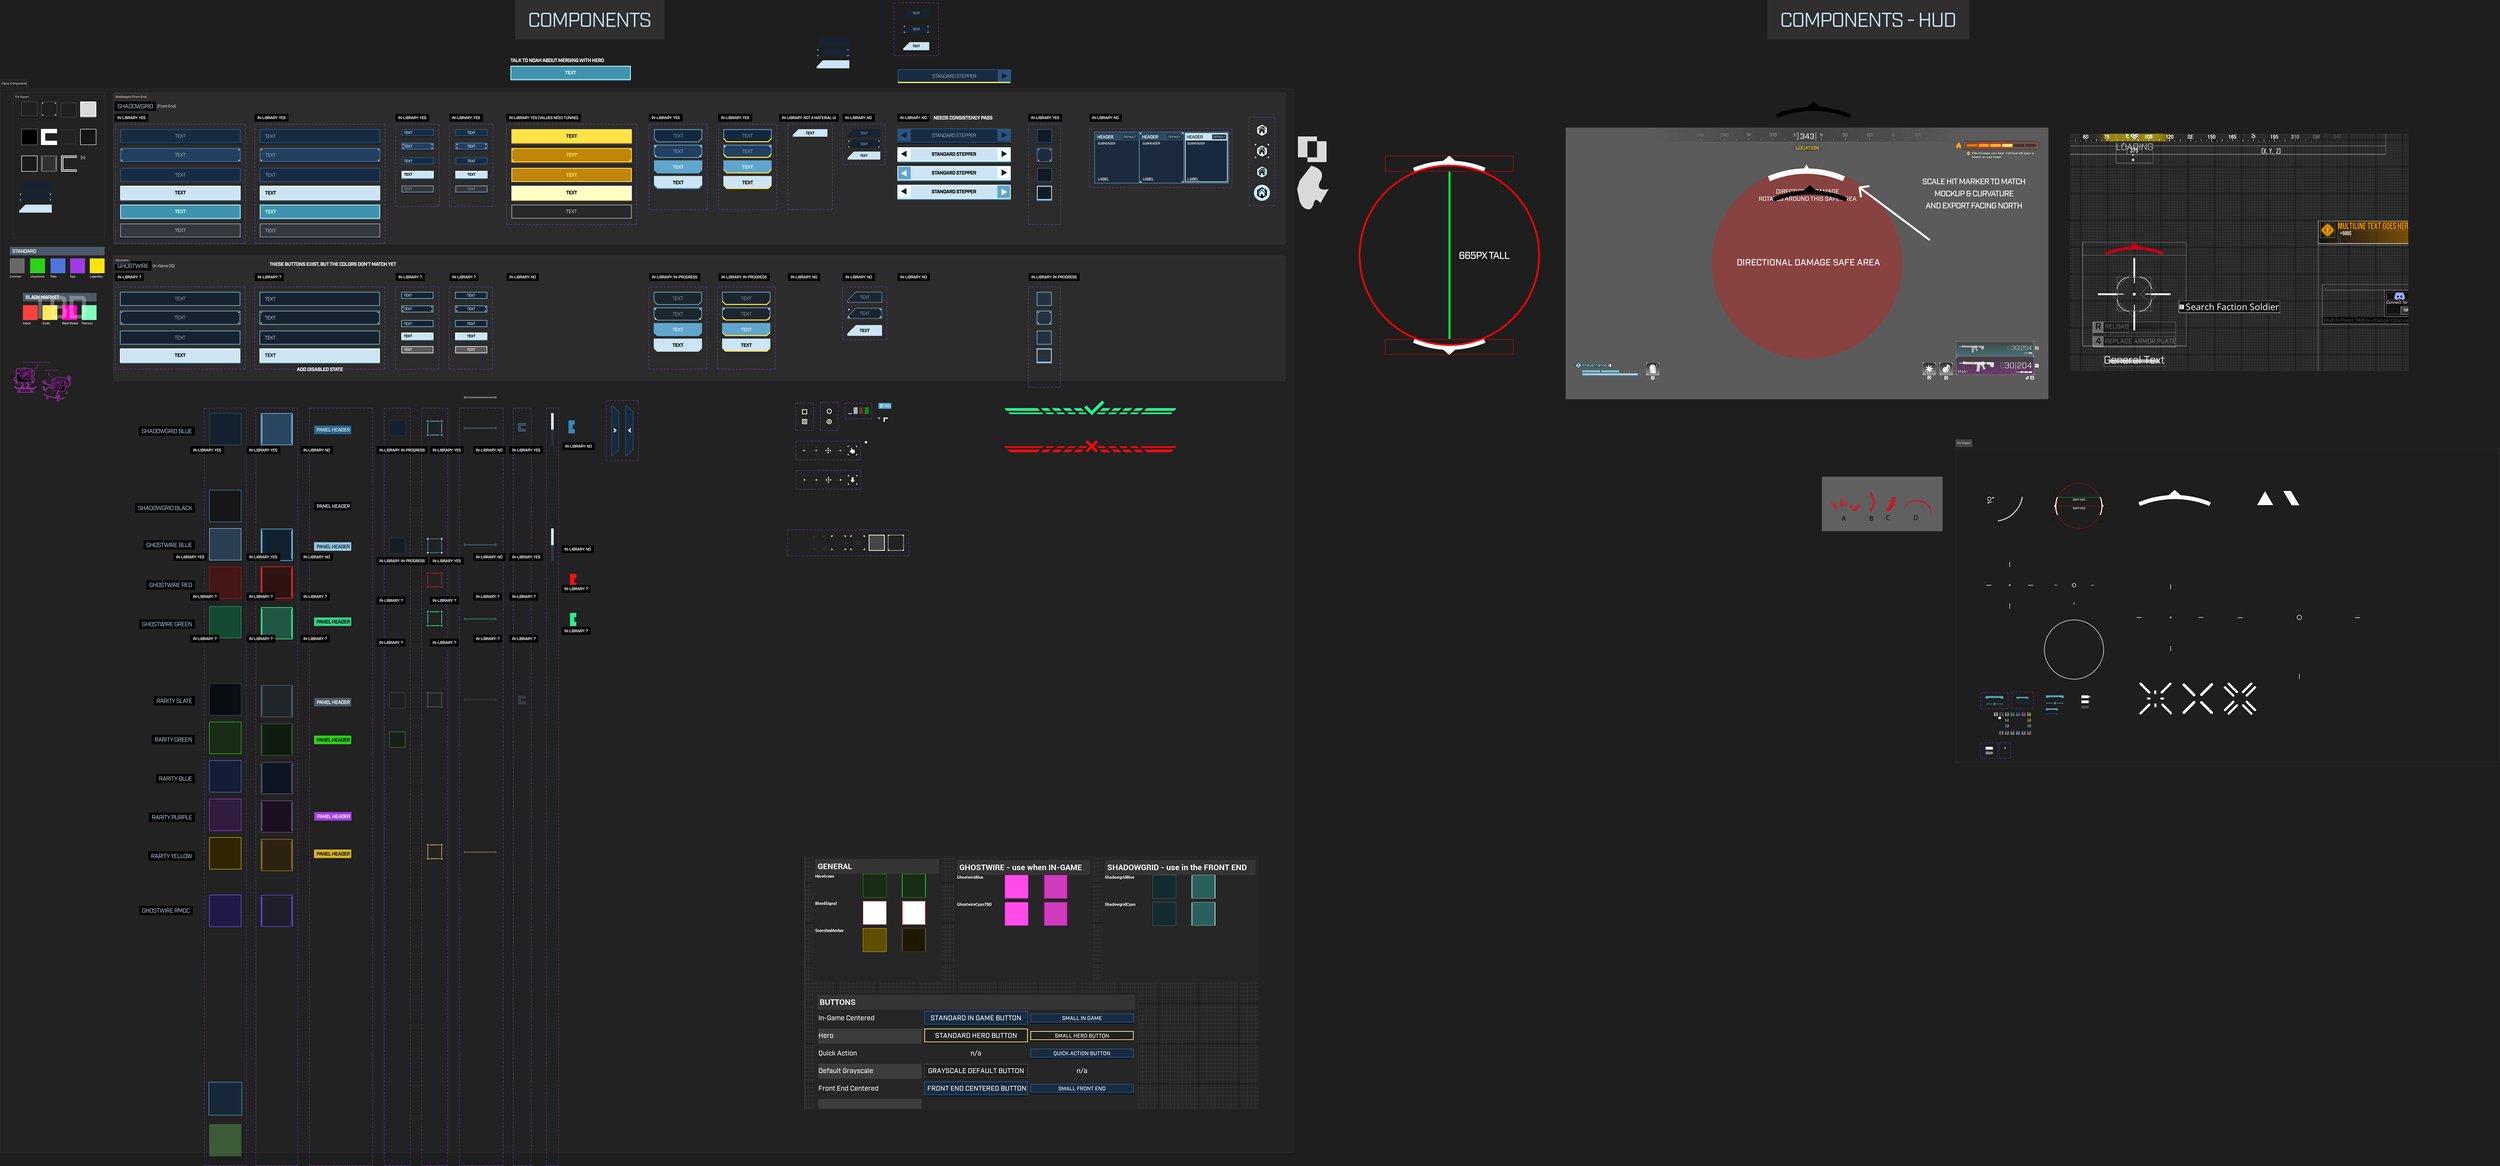This screenshot has width=2500, height=1166.
Task: Click right arrow of bottom Standard Stepper
Action: [1004, 192]
